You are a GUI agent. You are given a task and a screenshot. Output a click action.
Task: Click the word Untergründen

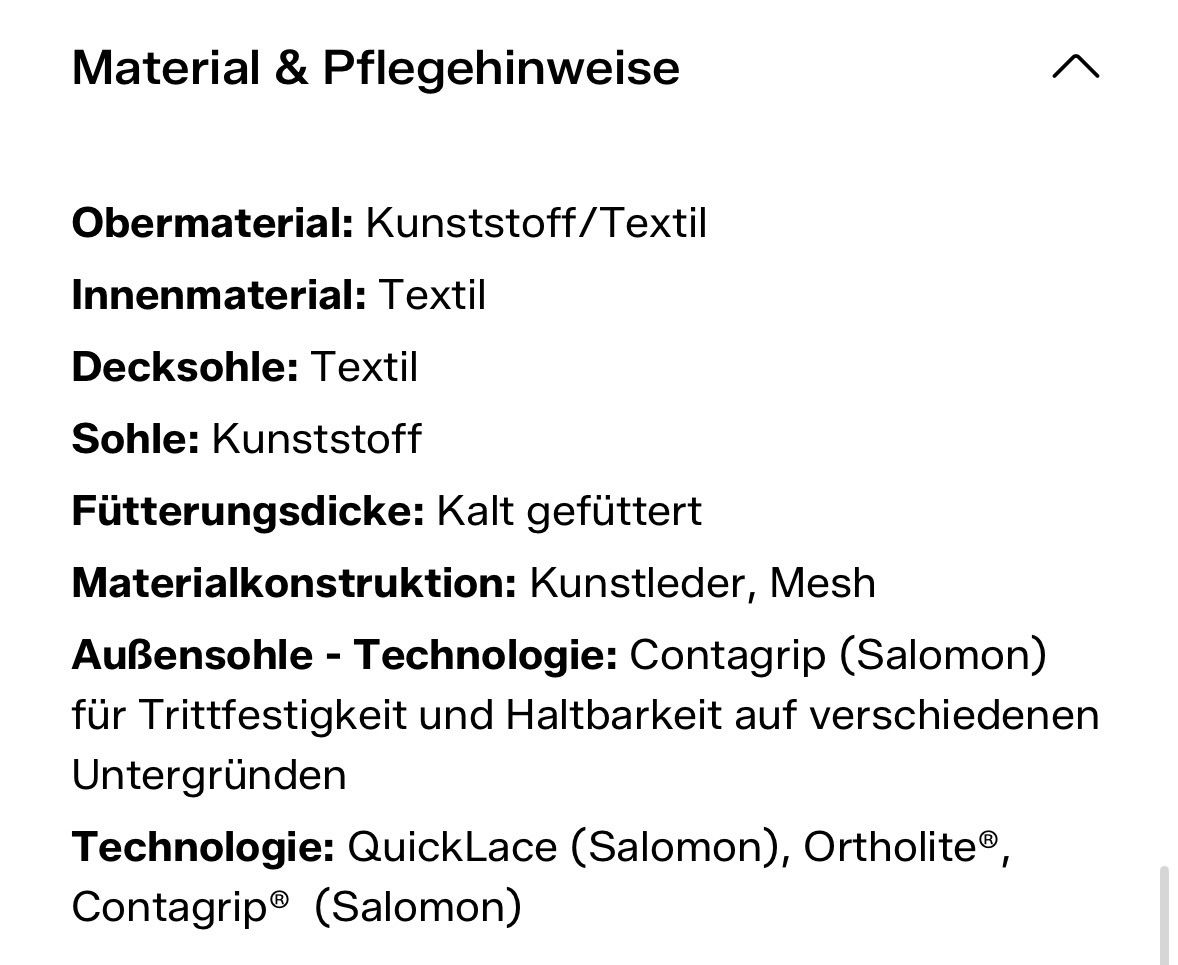click(x=209, y=775)
